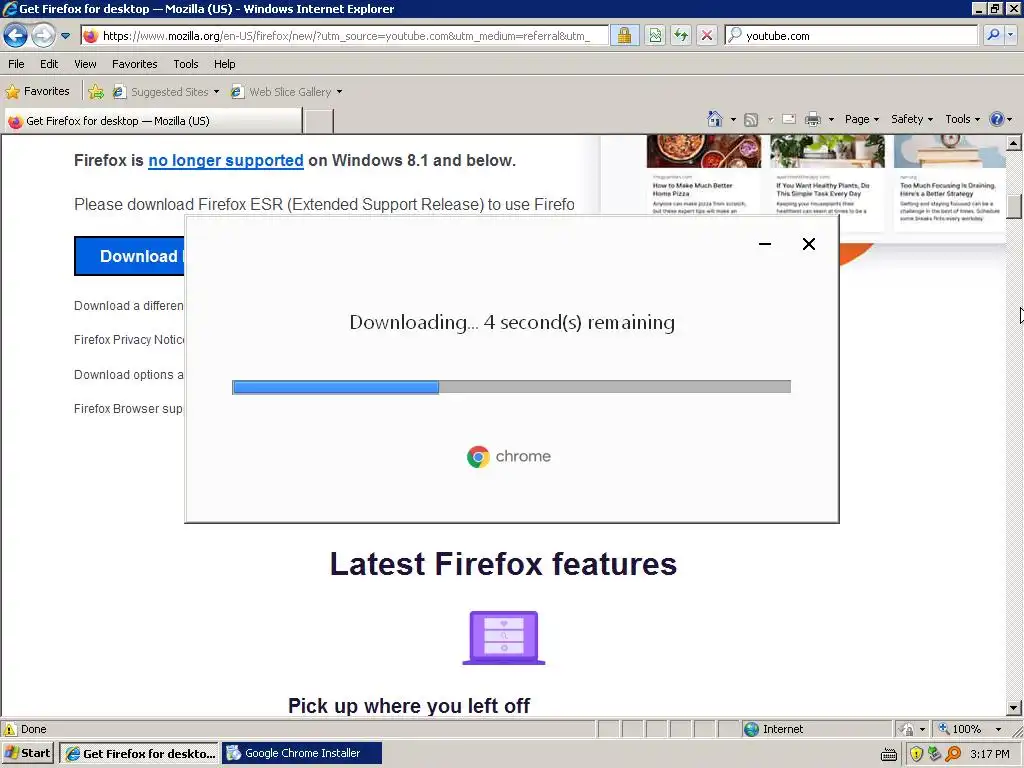Minimize the Chrome installer dialog
Viewport: 1024px width, 768px height.
[765, 244]
